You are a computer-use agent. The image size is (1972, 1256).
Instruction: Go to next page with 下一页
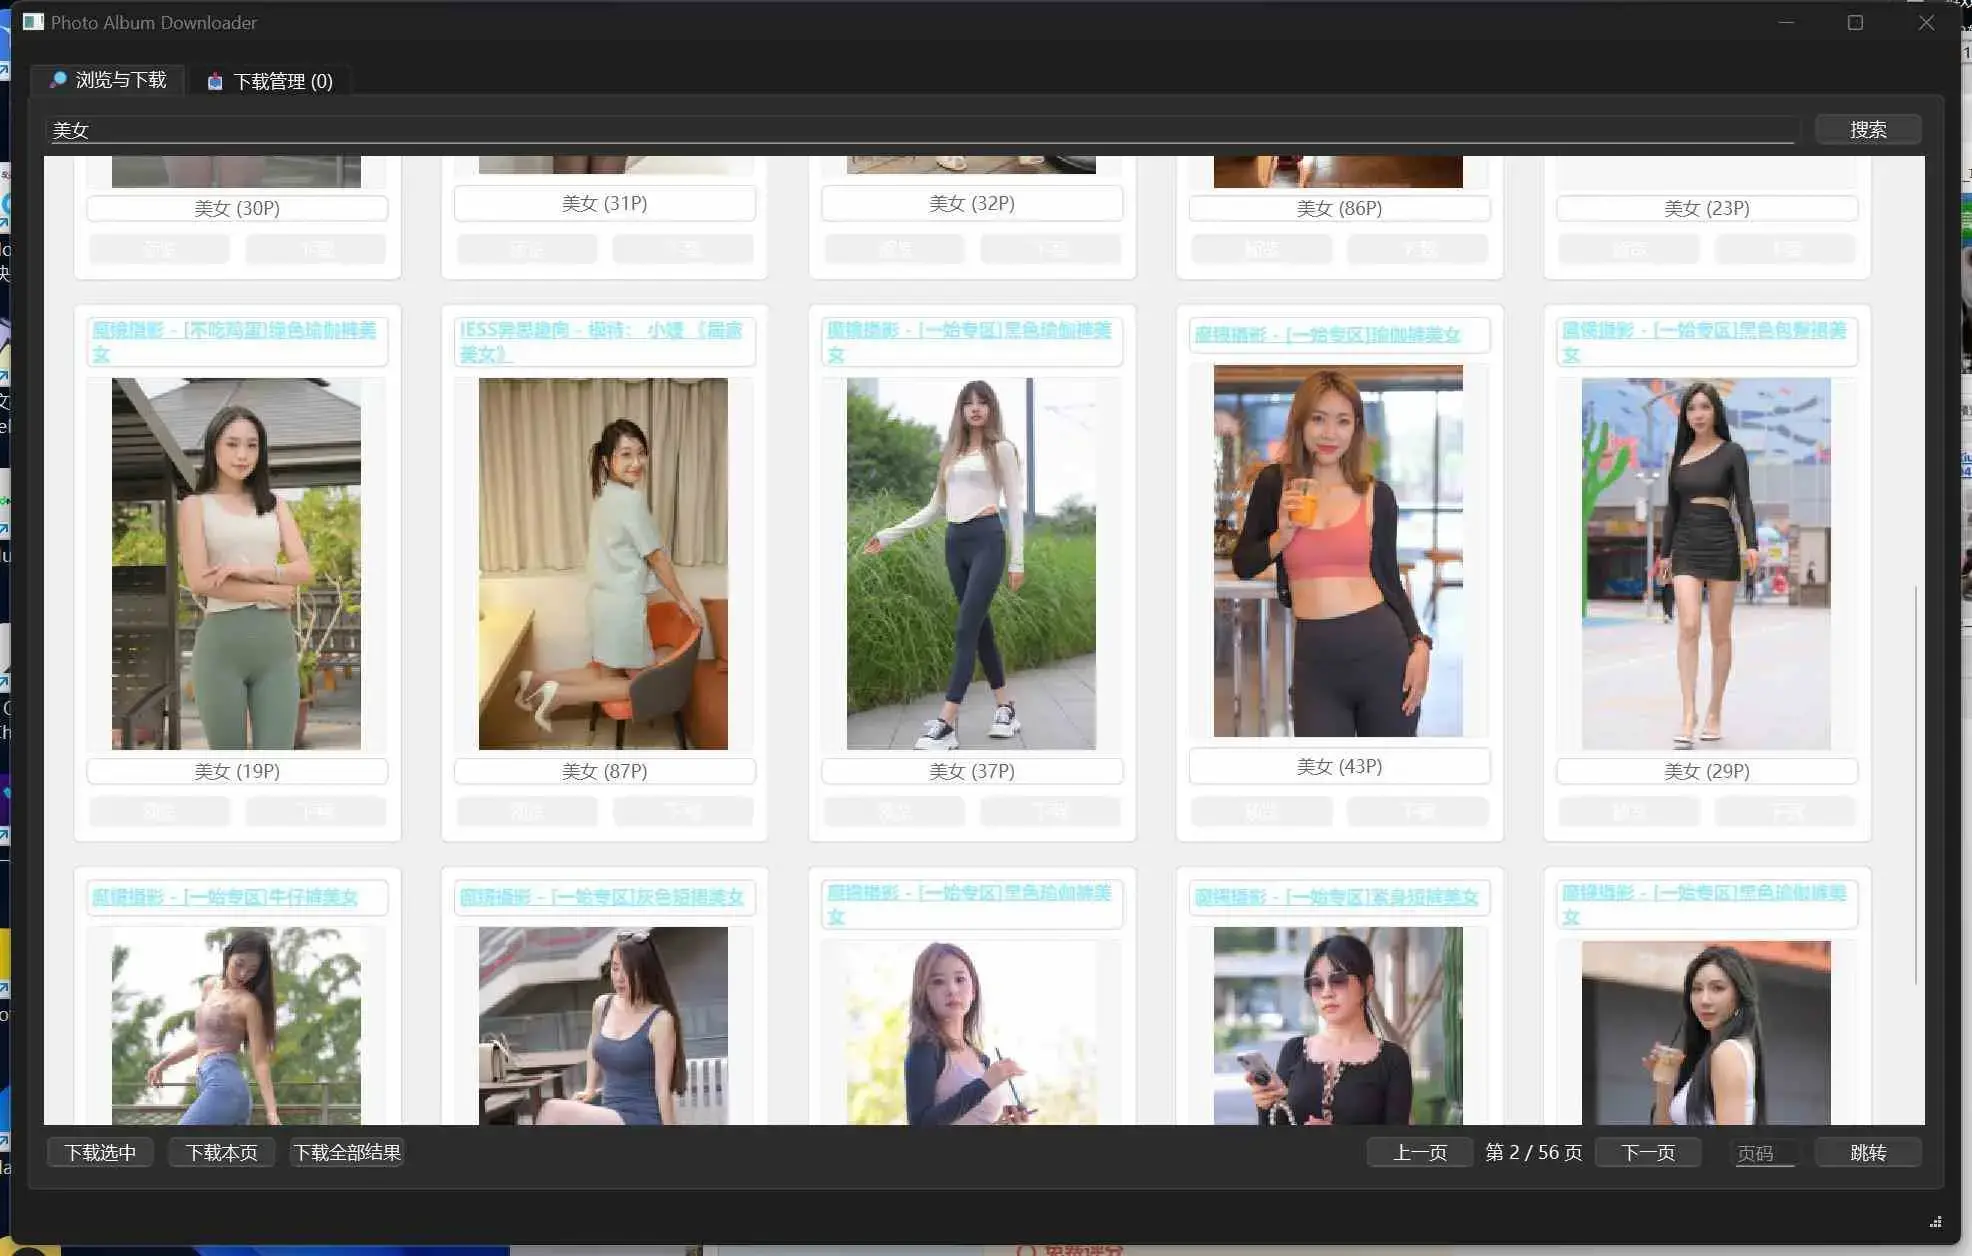point(1647,1152)
